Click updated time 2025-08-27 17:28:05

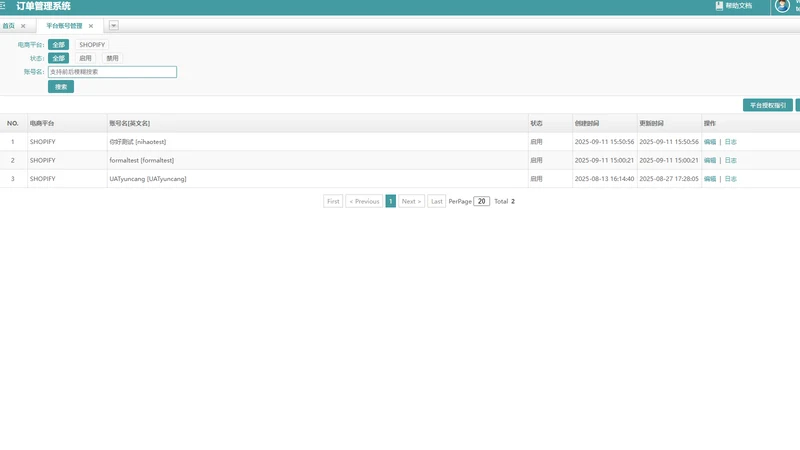pos(669,179)
